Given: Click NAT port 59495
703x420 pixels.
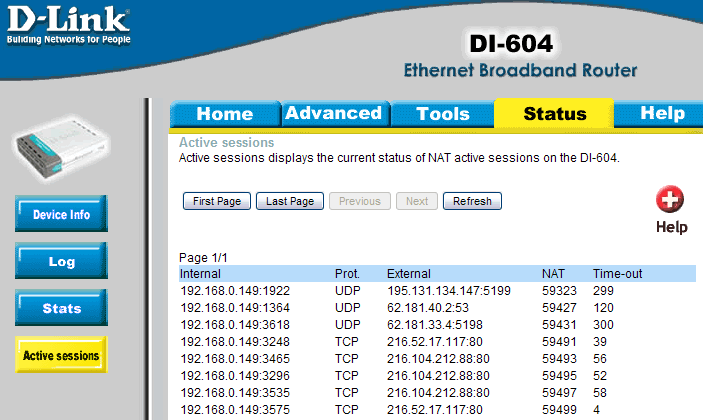Looking at the screenshot, I should (559, 376).
